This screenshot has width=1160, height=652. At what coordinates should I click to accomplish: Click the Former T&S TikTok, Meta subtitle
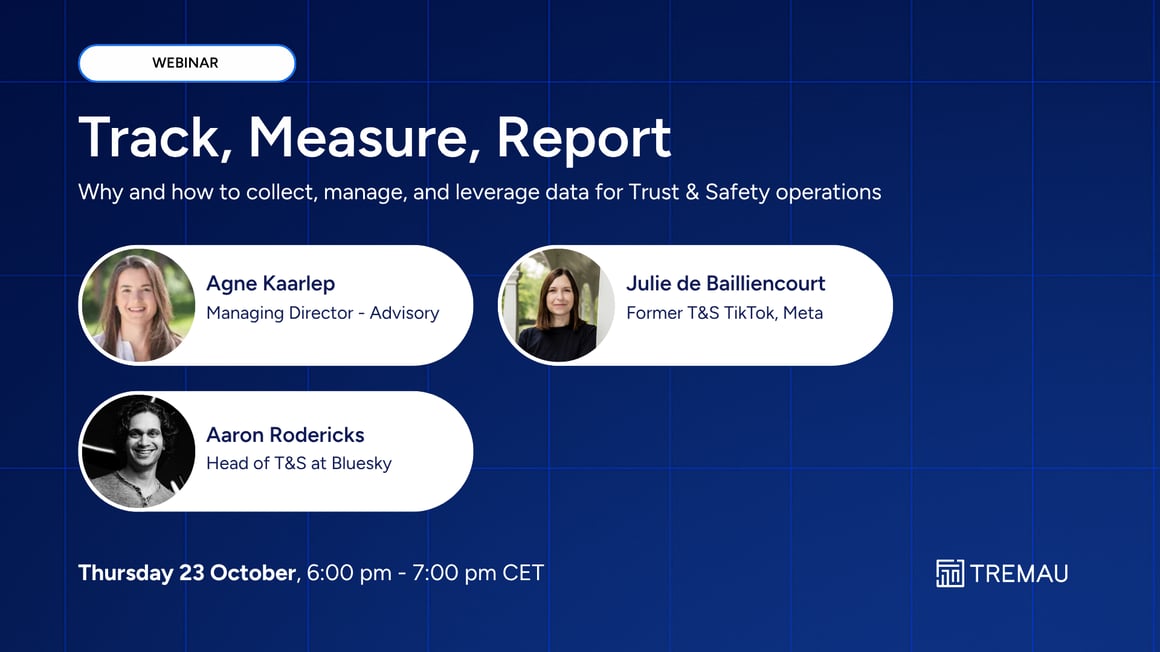pyautogui.click(x=724, y=313)
